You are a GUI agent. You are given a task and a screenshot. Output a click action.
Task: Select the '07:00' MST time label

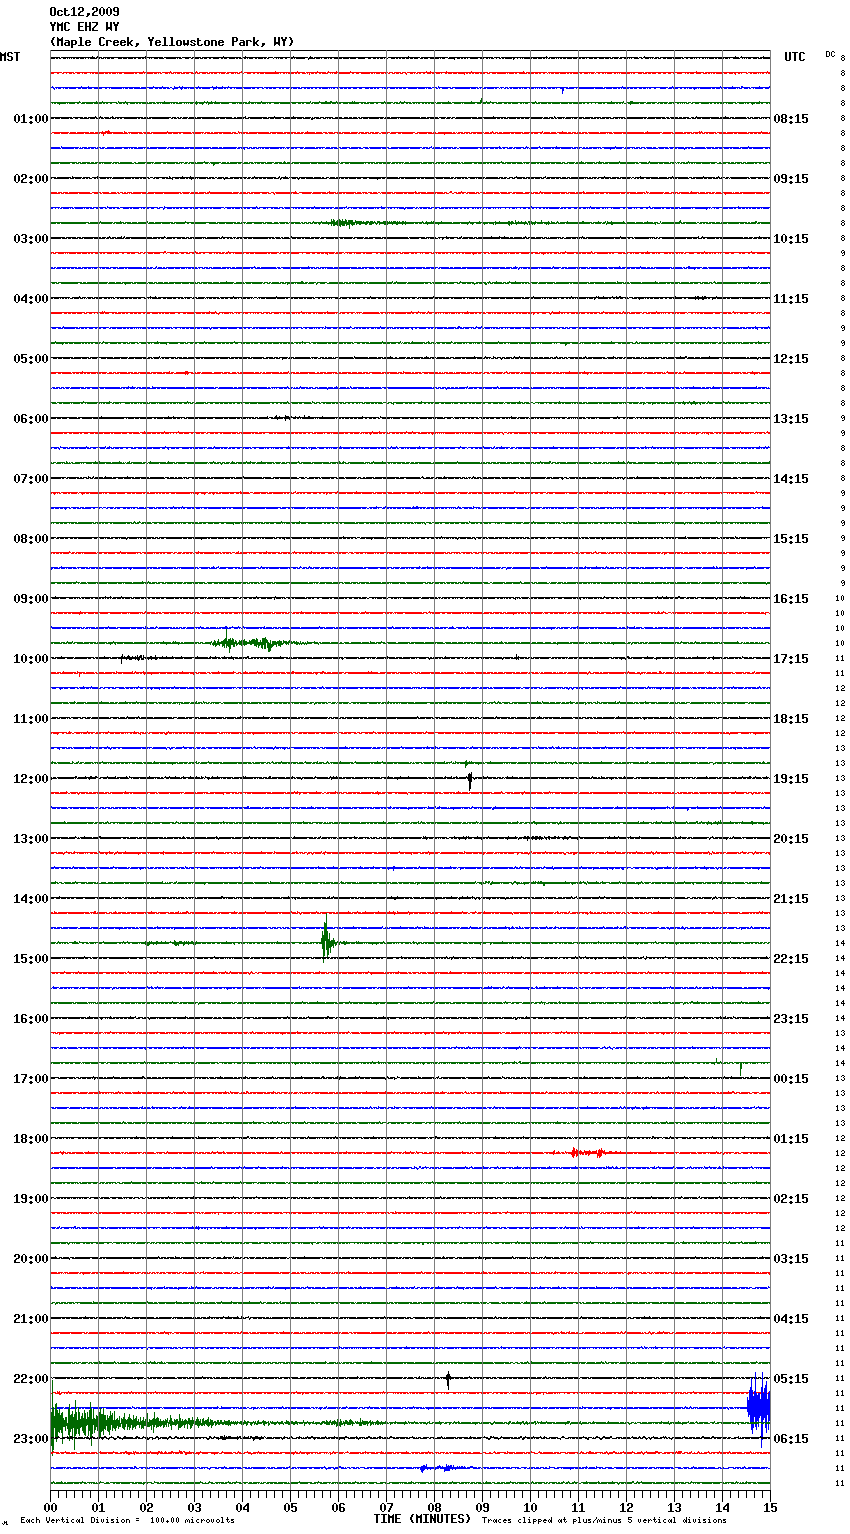pyautogui.click(x=31, y=479)
